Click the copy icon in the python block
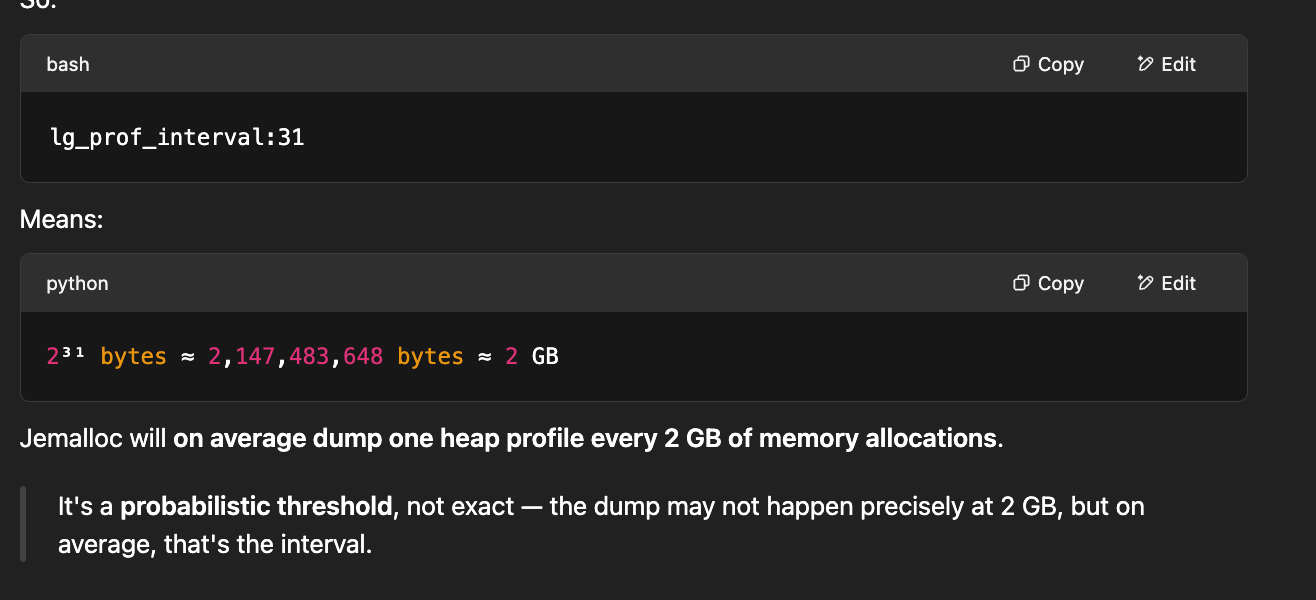Screen dimensions: 1316x600 1021,283
